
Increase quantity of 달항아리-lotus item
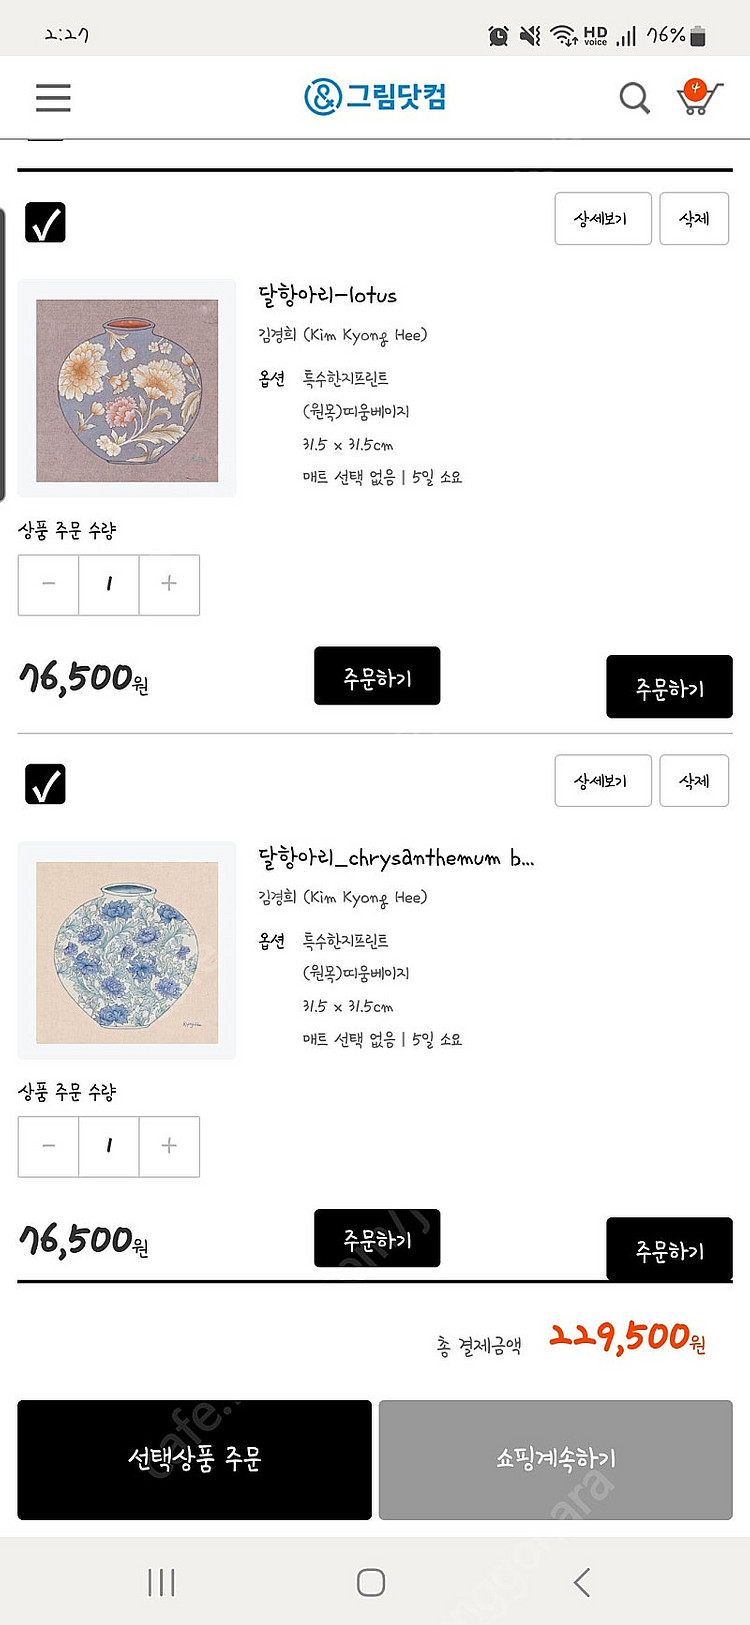169,584
